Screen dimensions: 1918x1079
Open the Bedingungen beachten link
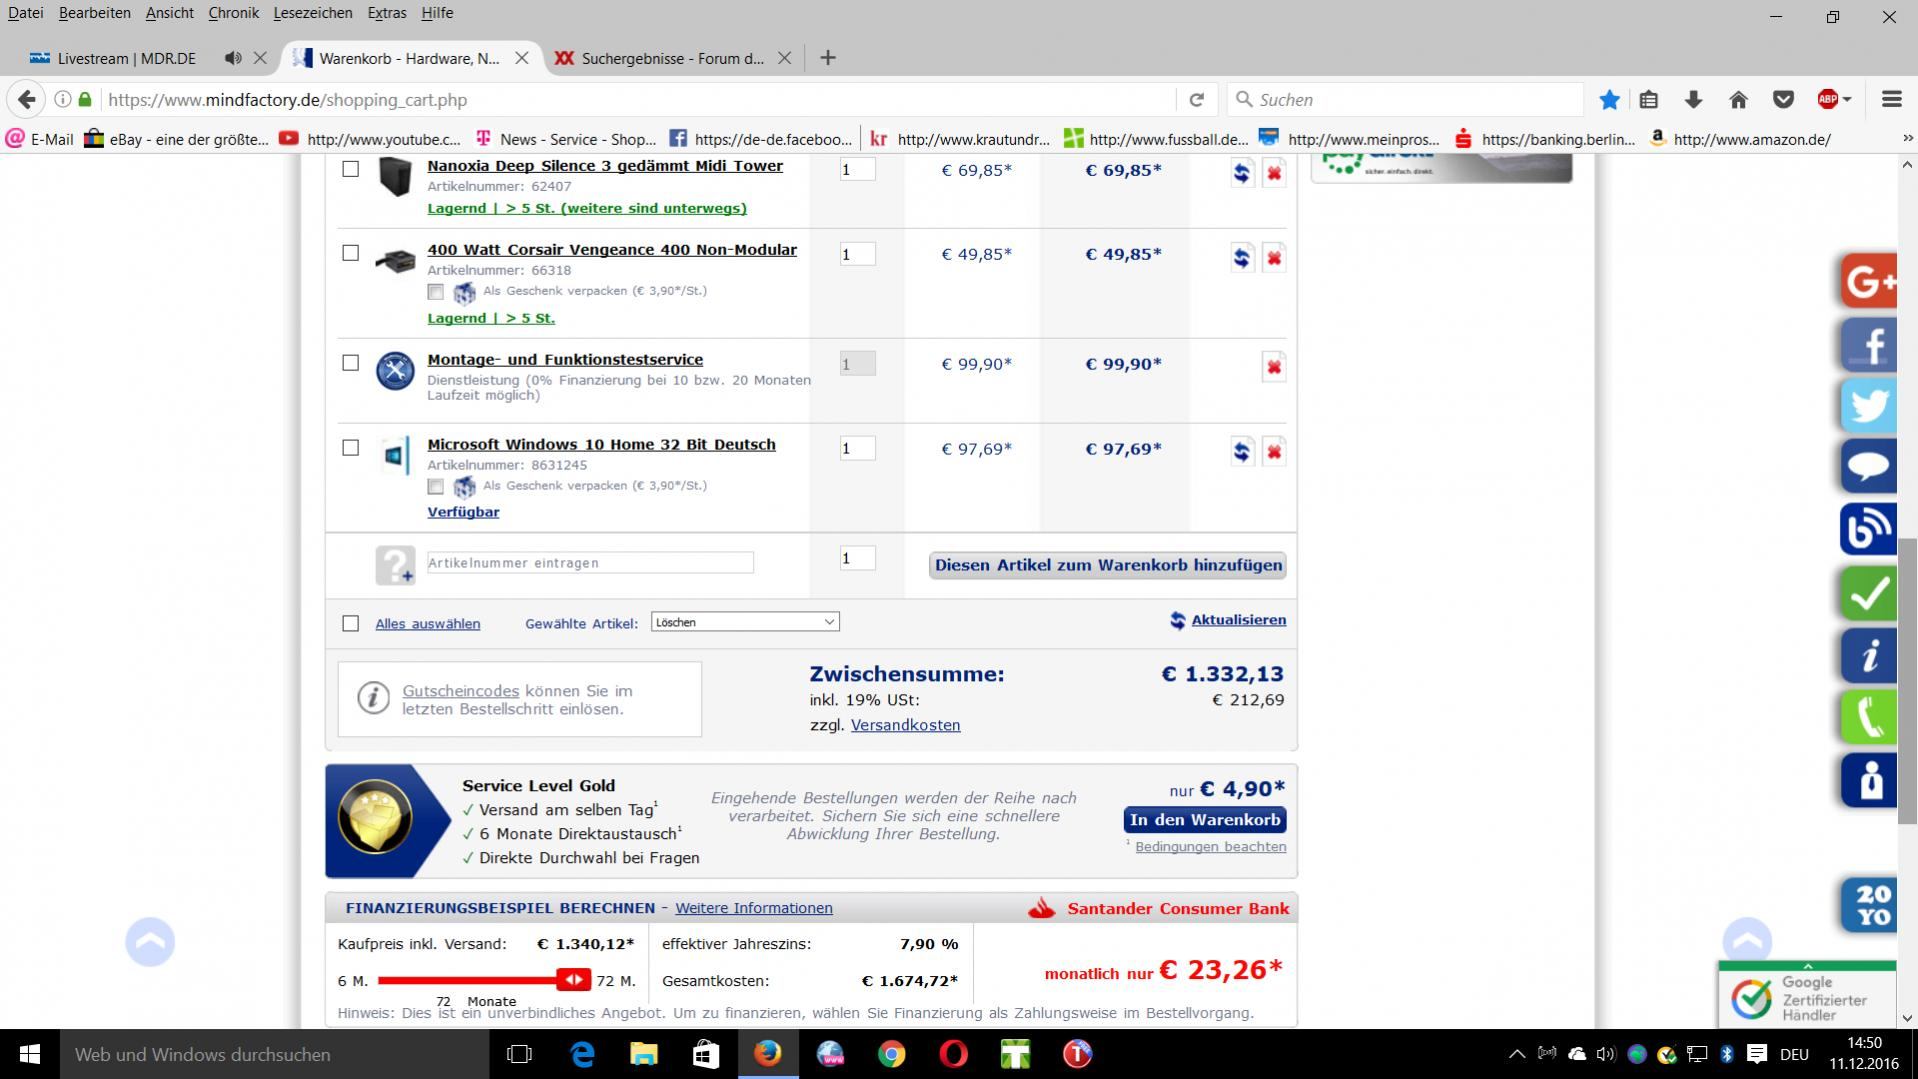pyautogui.click(x=1210, y=847)
